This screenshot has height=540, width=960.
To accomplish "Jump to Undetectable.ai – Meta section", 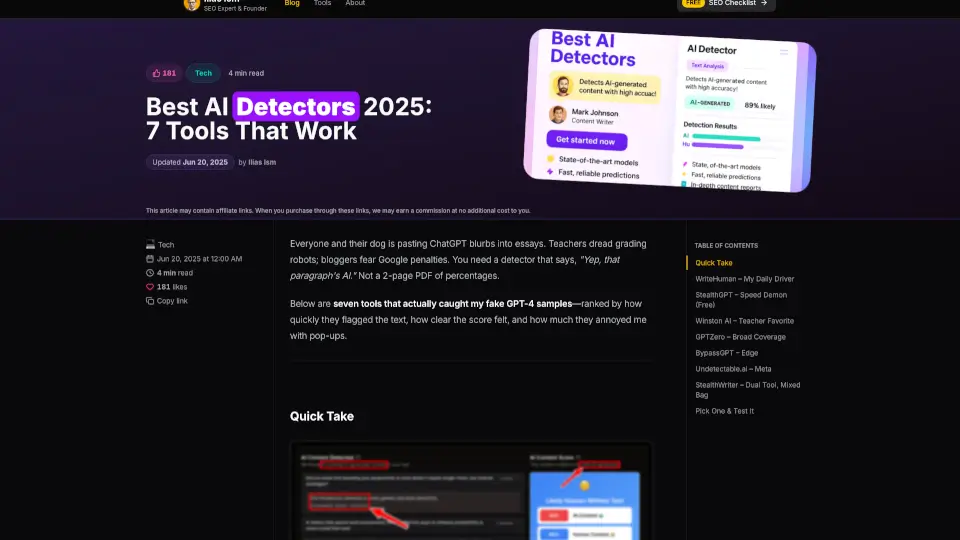I will tap(733, 369).
